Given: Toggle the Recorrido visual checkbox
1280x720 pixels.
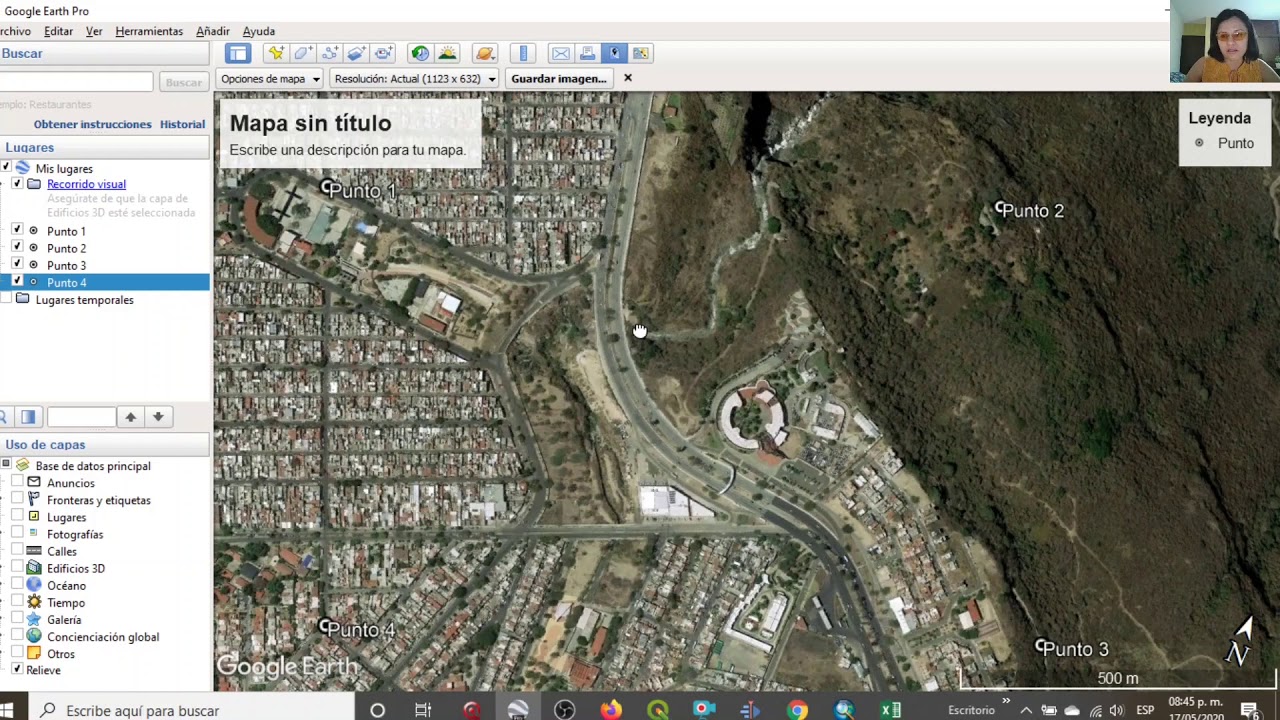Looking at the screenshot, I should [x=17, y=184].
